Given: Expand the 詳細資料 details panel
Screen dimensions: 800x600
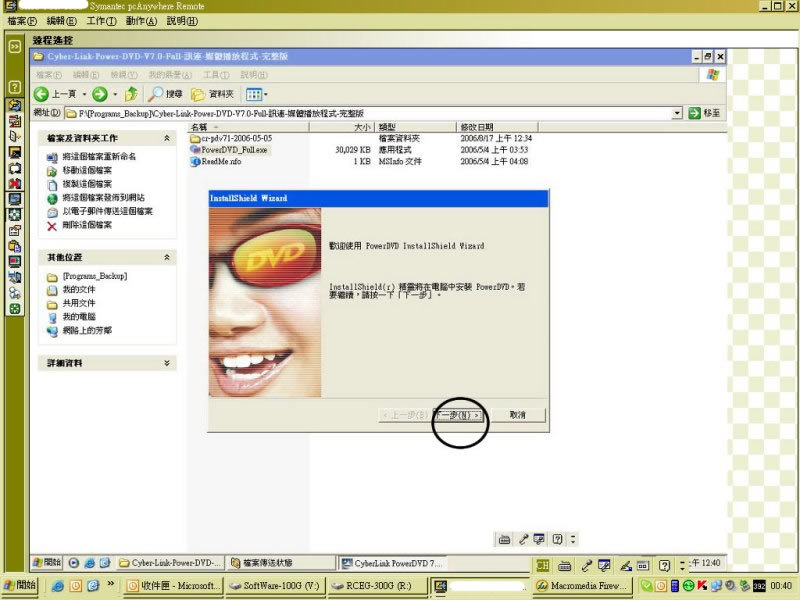Looking at the screenshot, I should coord(166,363).
